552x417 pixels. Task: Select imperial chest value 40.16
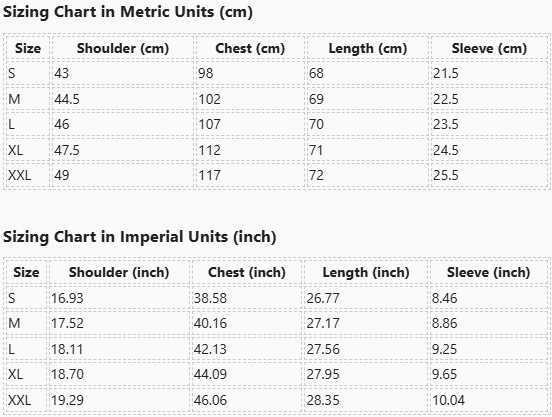[210, 323]
